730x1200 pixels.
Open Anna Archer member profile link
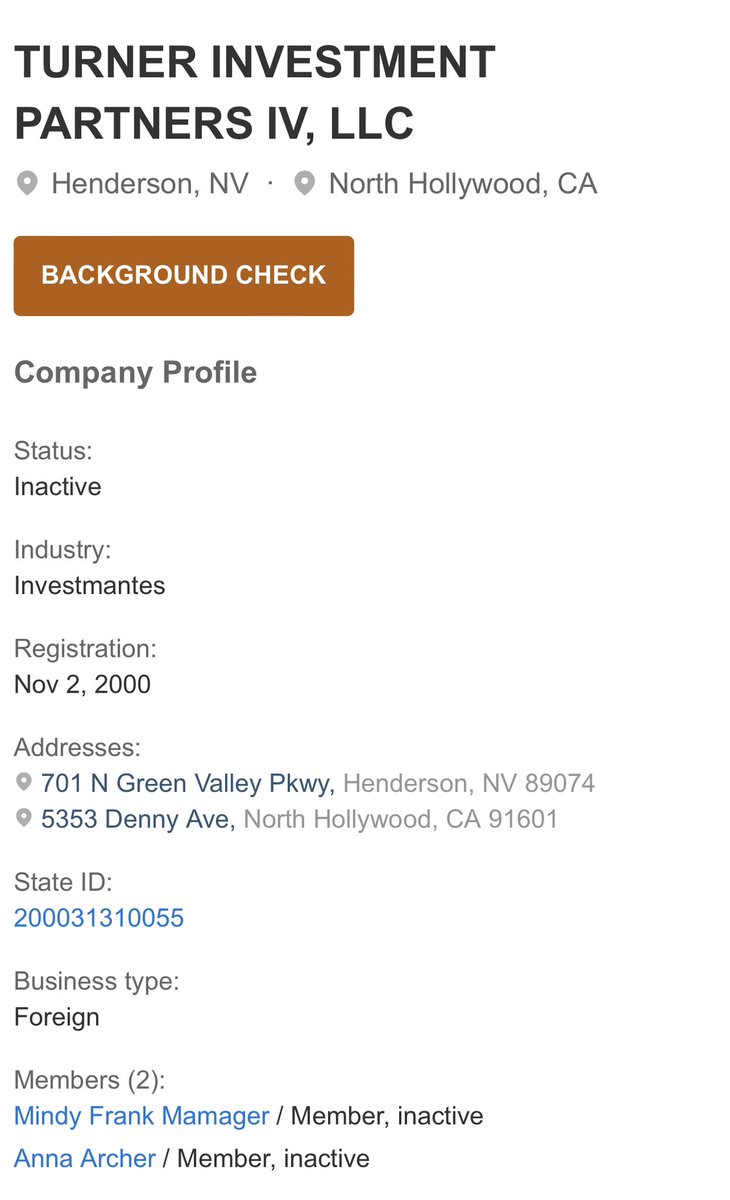pyautogui.click(x=85, y=1159)
